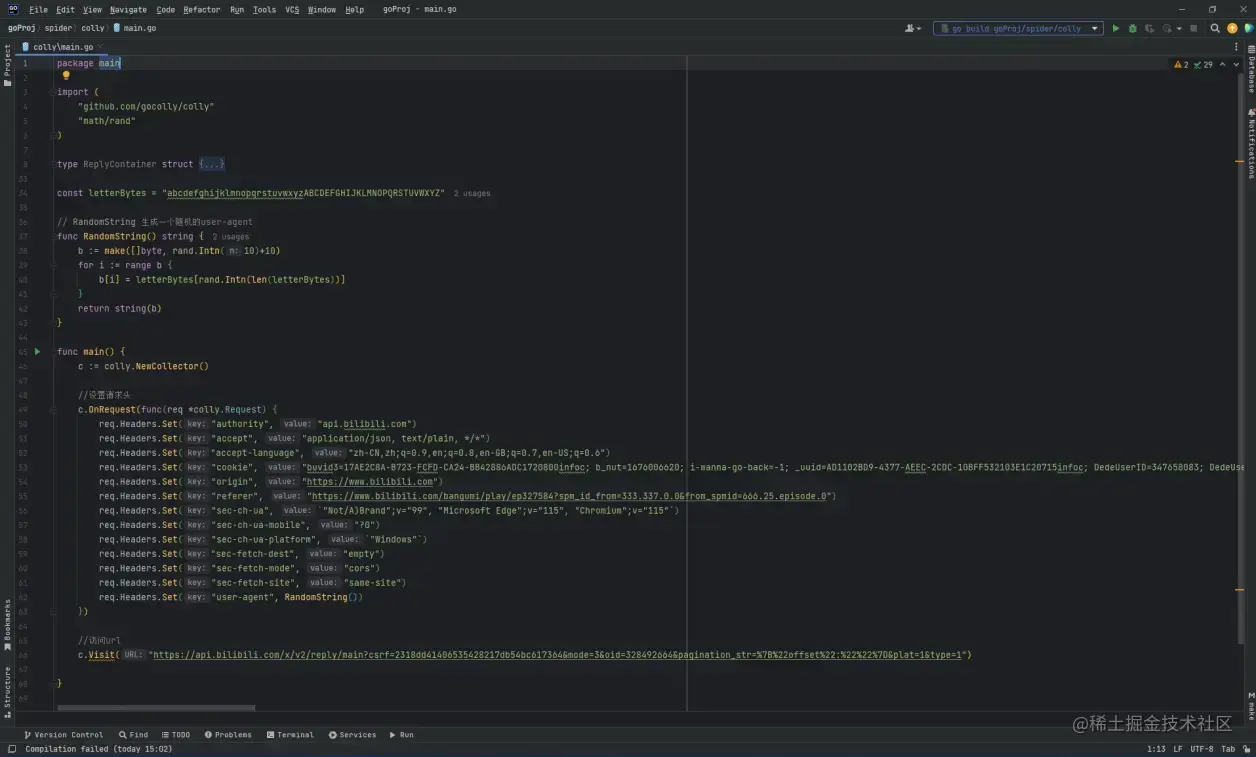The height and width of the screenshot is (757, 1256).
Task: Expand the folded ReplyContainer struct {...}
Action: pos(212,164)
